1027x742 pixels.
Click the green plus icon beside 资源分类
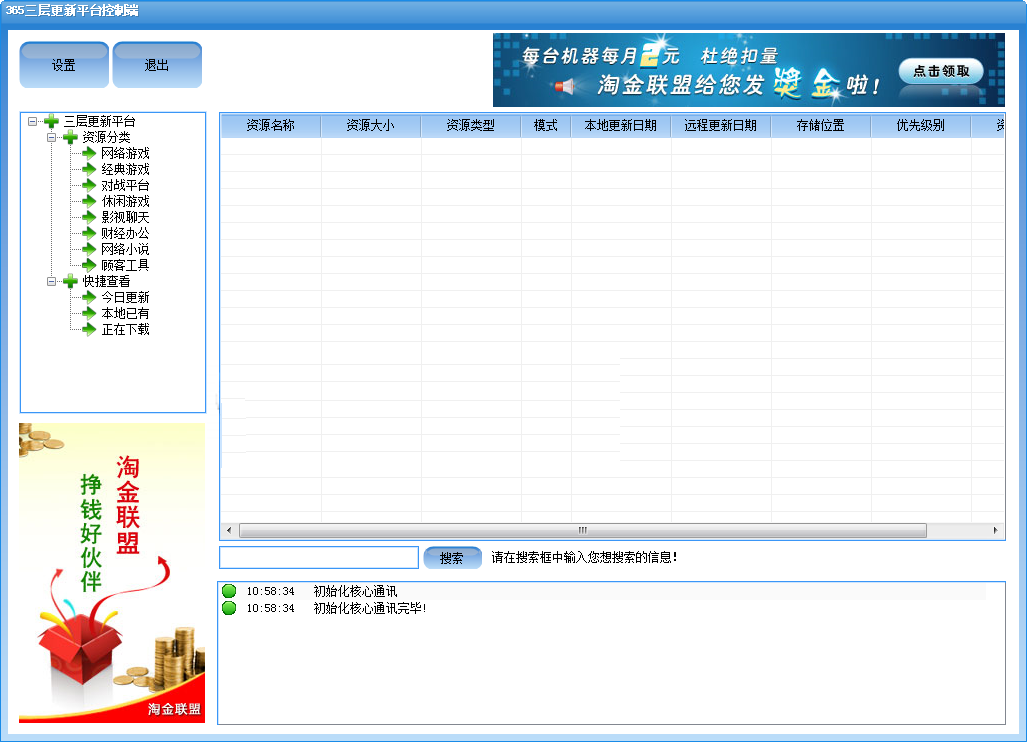[x=70, y=138]
